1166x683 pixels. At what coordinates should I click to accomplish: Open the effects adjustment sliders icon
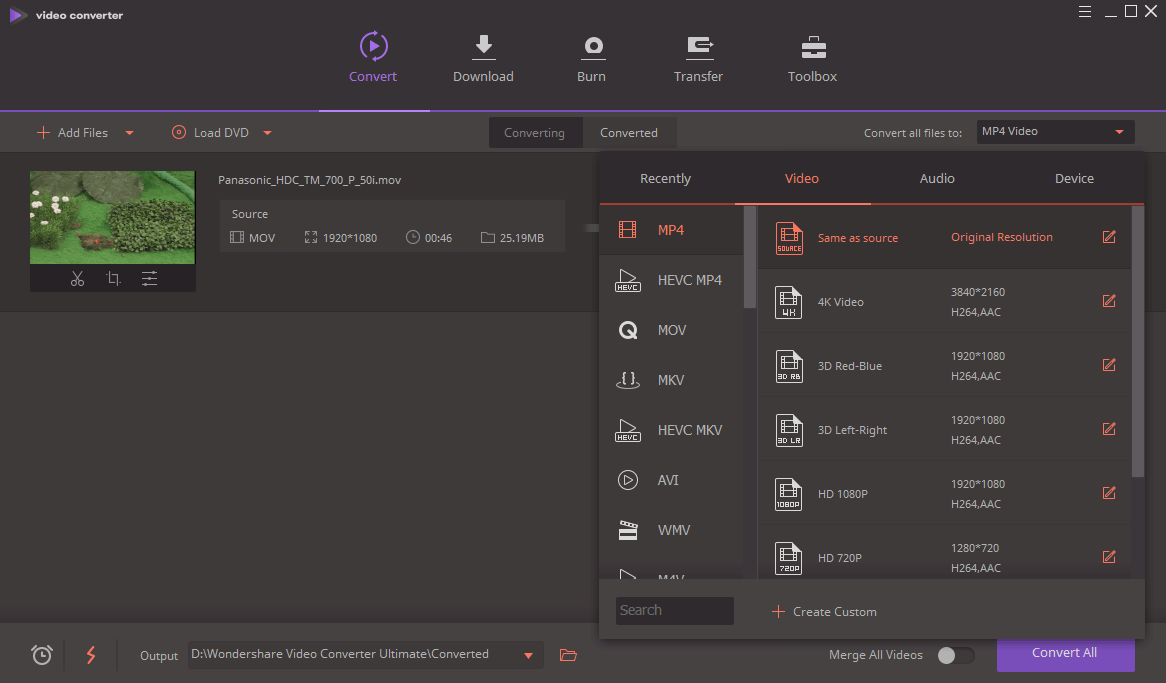(149, 279)
